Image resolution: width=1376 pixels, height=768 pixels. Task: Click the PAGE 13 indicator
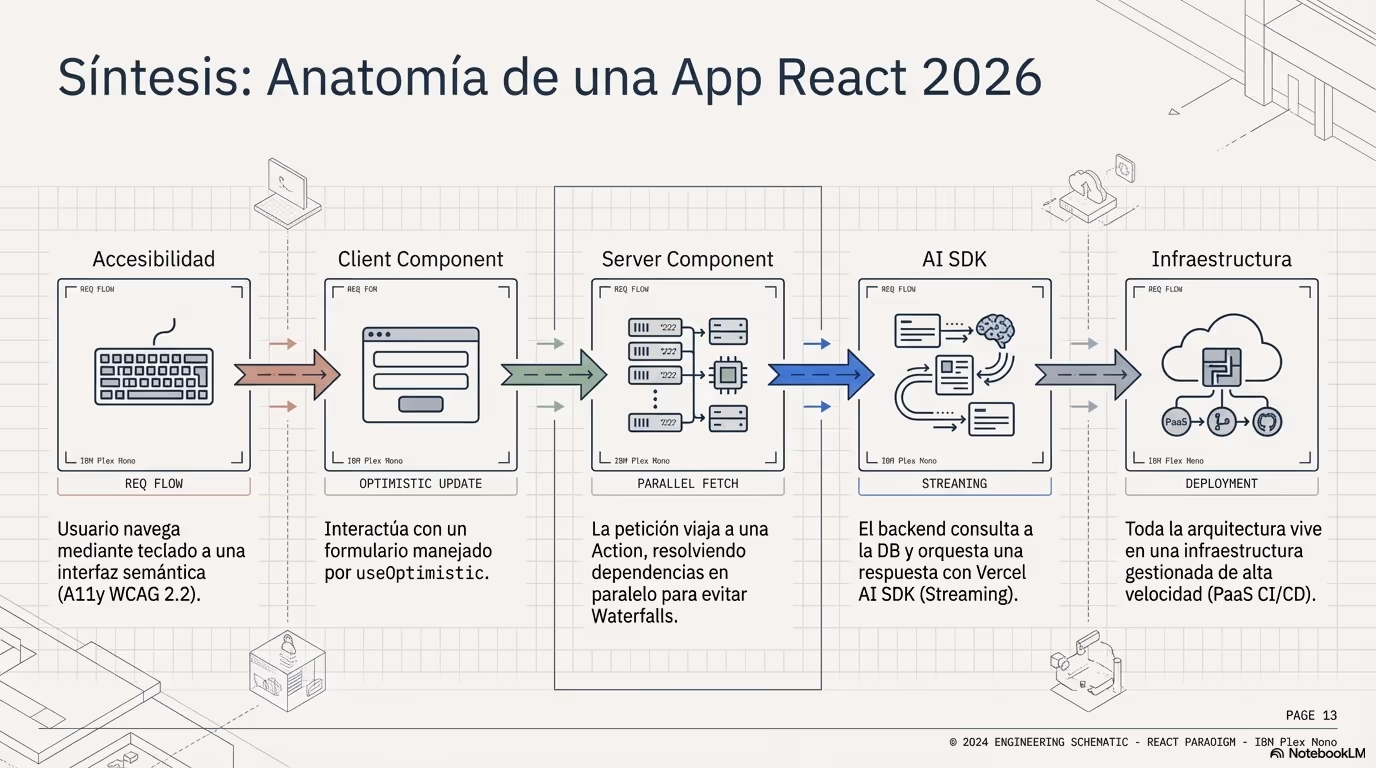tap(1311, 715)
